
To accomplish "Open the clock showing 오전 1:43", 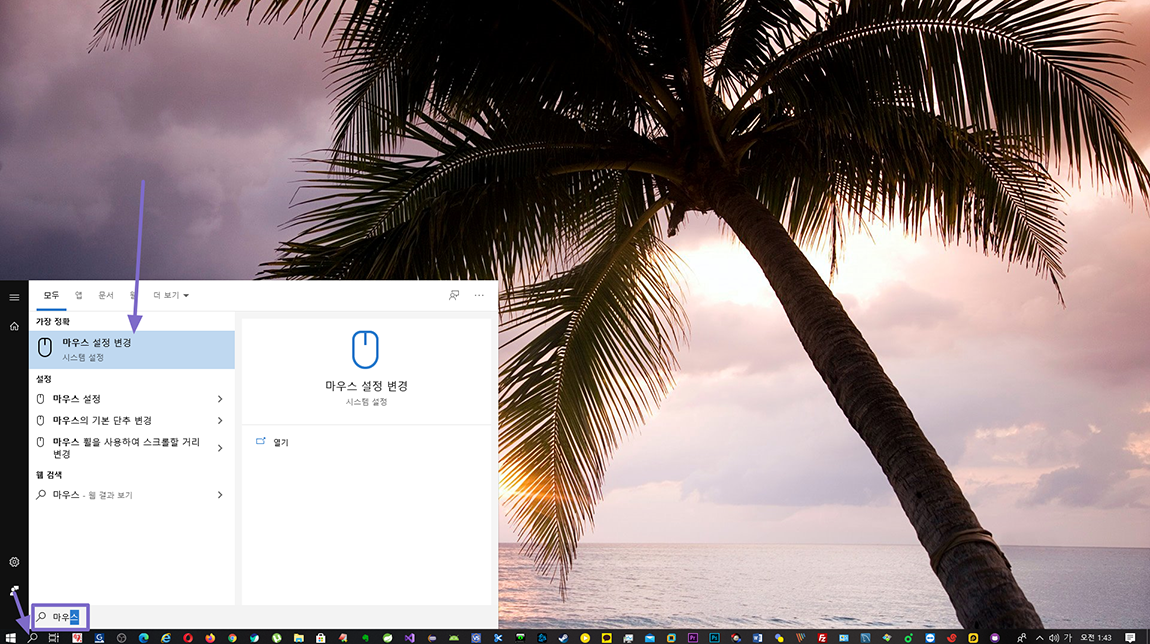I will pos(1096,637).
